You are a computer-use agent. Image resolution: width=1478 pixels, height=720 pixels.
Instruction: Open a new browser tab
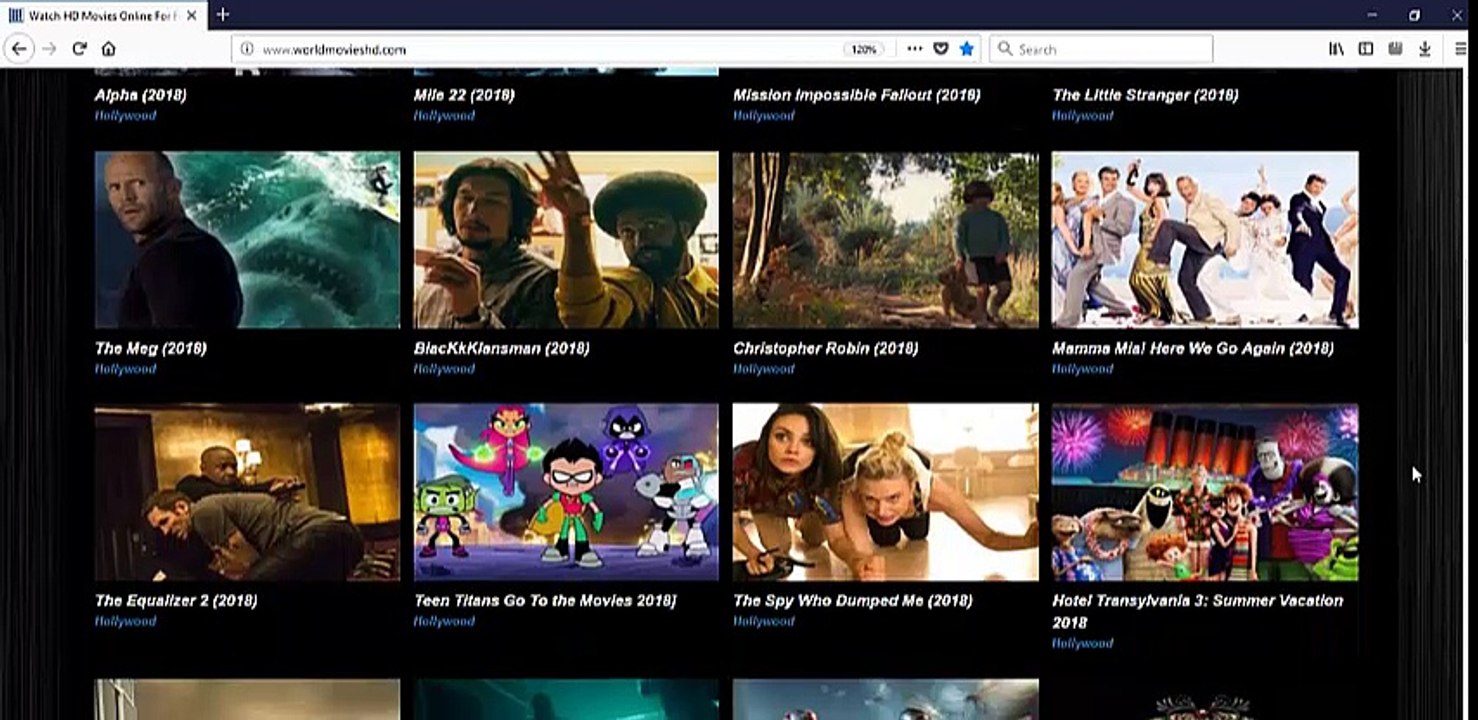point(223,15)
